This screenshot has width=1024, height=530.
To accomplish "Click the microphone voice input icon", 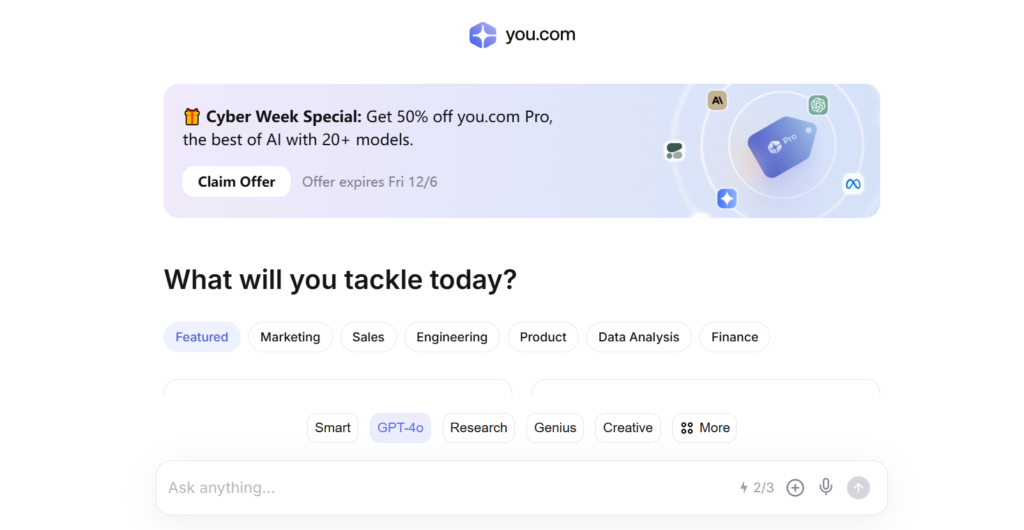I will tap(825, 487).
